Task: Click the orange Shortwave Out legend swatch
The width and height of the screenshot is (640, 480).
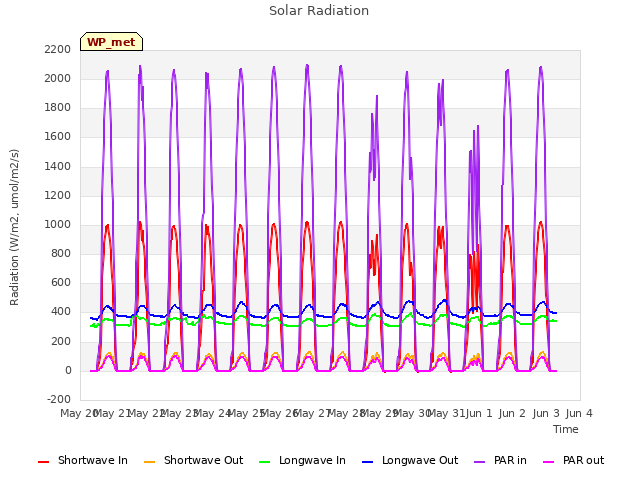Action: [x=150, y=462]
